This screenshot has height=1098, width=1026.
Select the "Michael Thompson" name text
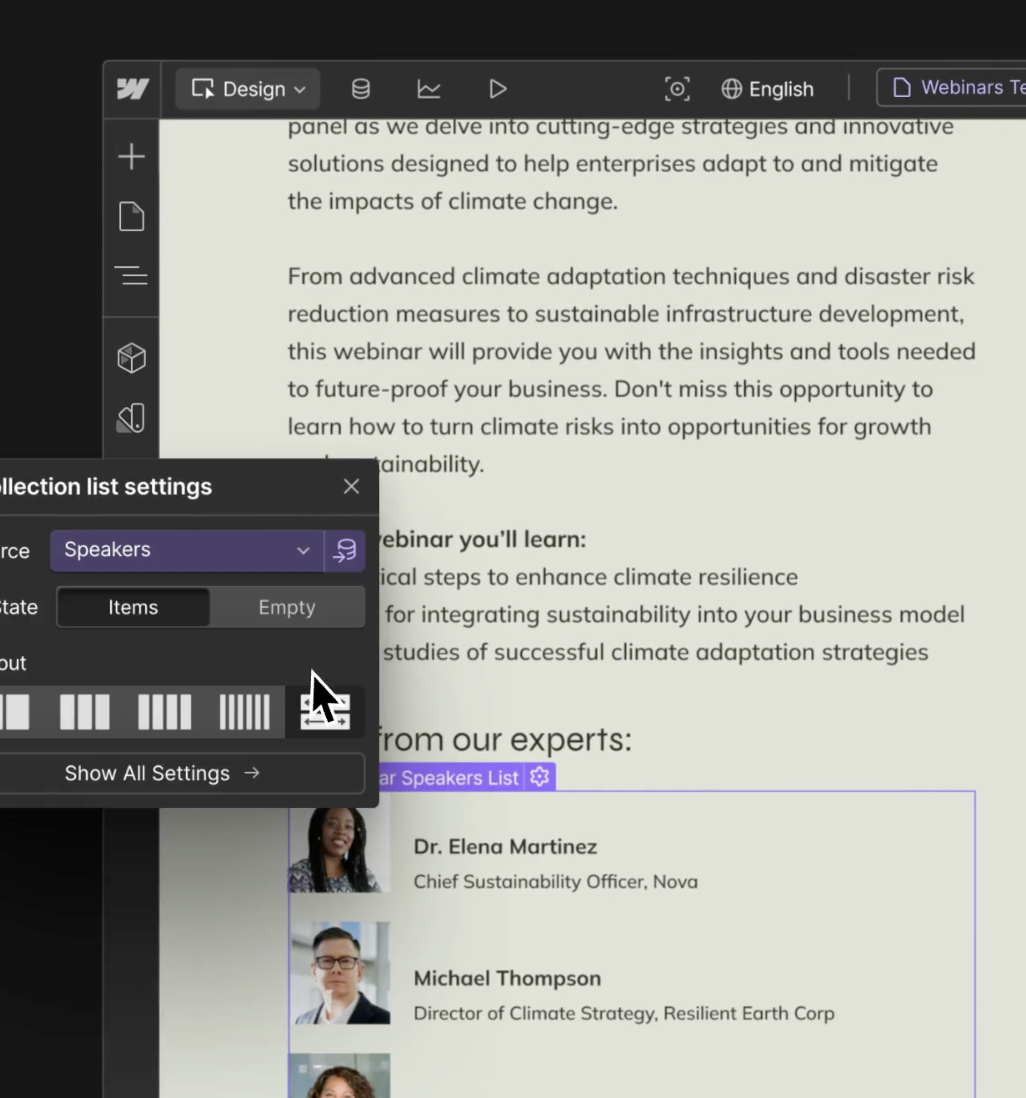507,978
